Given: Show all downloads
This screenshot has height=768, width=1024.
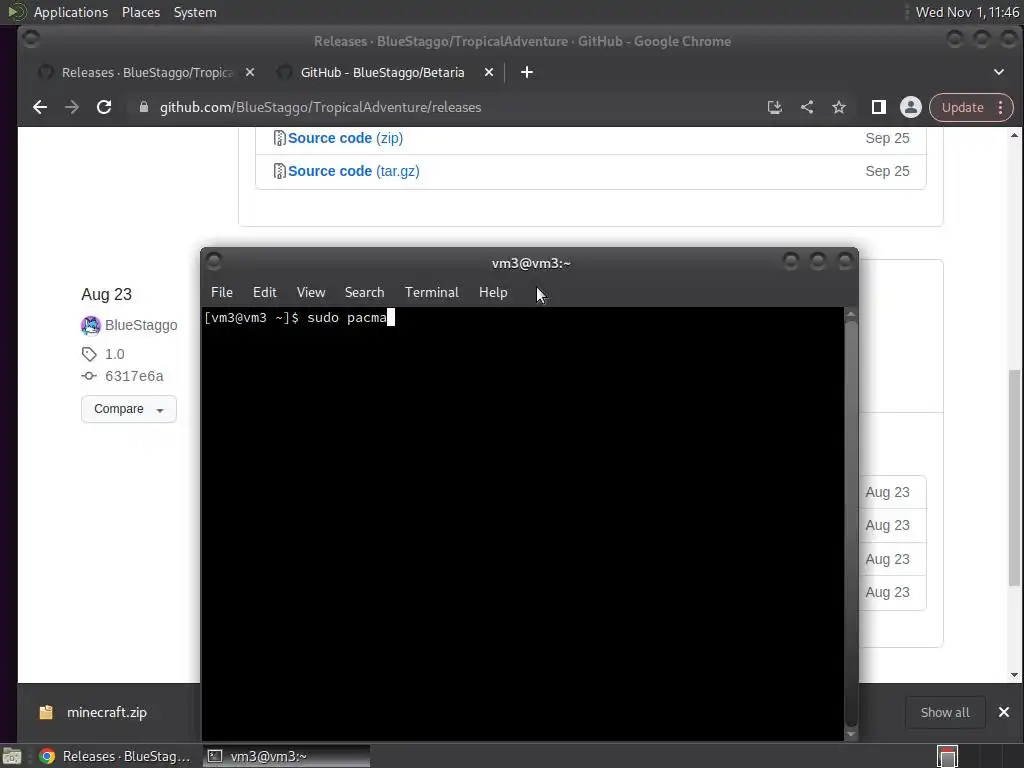Looking at the screenshot, I should coord(945,712).
